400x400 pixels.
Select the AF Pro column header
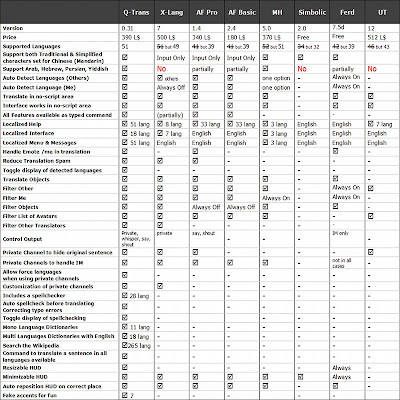(x=207, y=13)
